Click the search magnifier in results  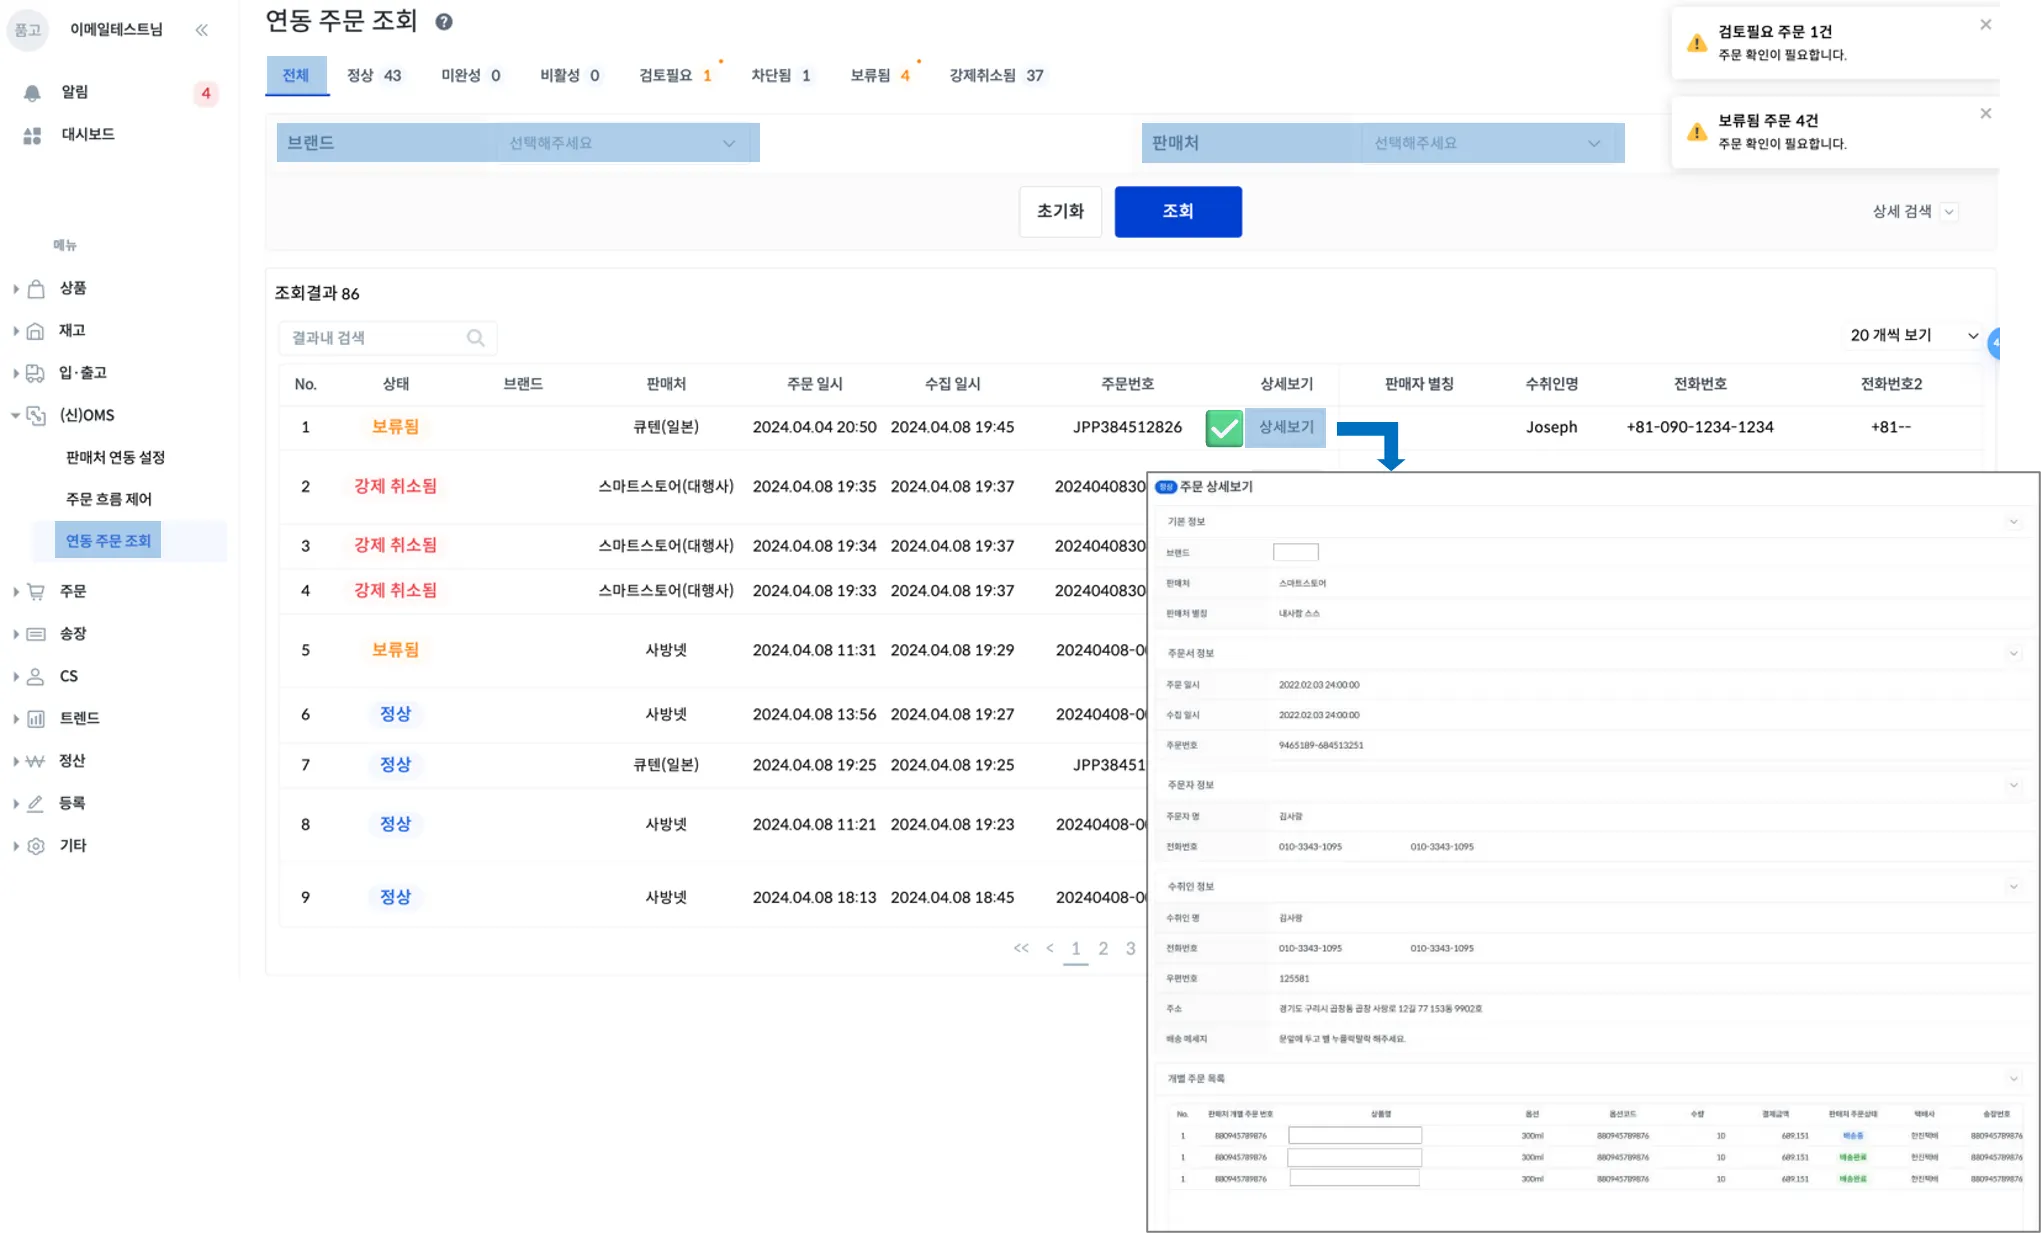coord(476,338)
